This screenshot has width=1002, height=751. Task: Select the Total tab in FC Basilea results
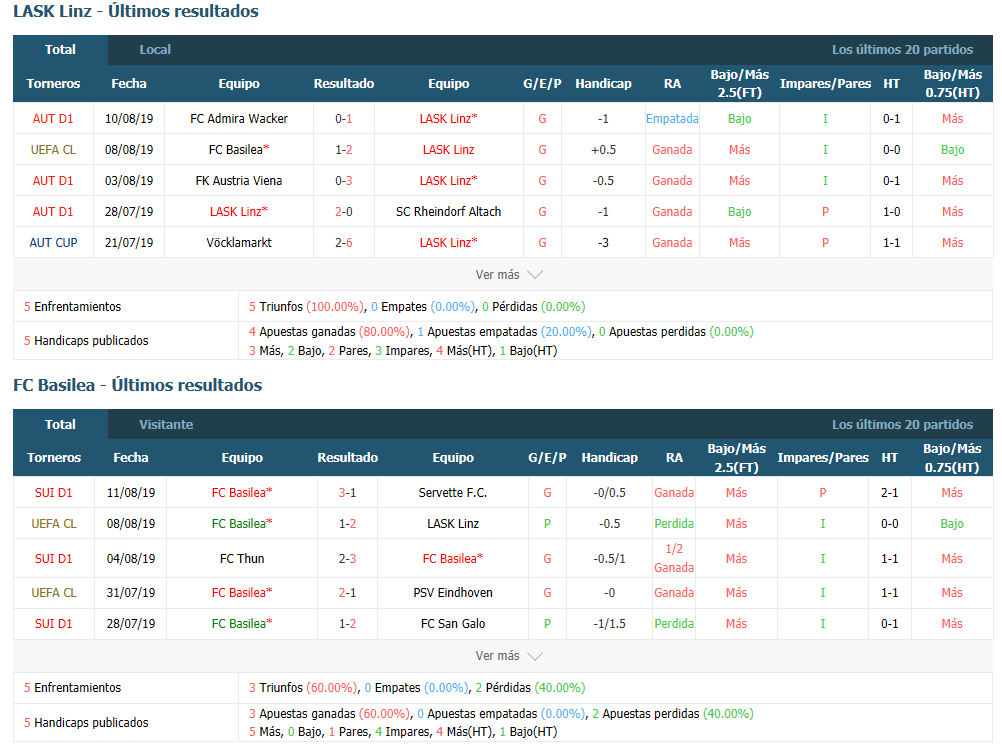coord(60,424)
